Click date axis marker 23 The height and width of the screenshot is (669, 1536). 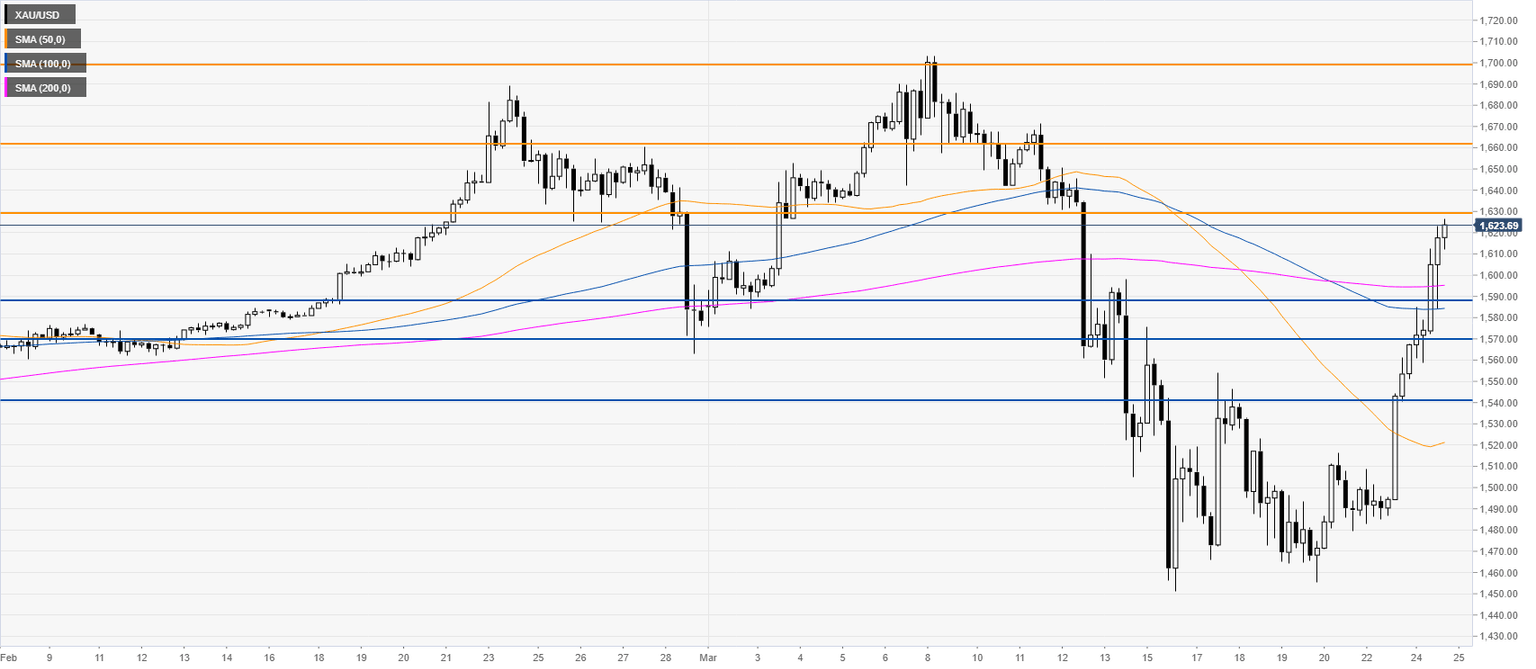pos(486,660)
